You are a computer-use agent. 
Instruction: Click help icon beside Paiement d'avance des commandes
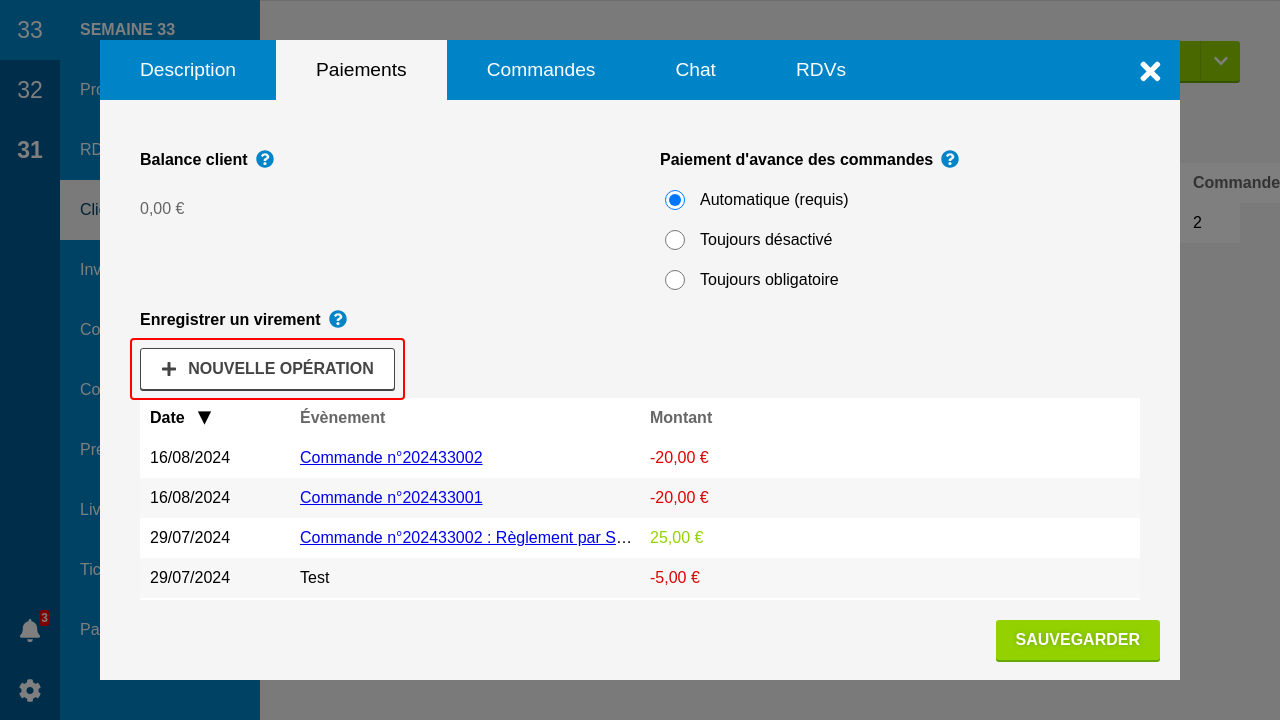point(950,159)
